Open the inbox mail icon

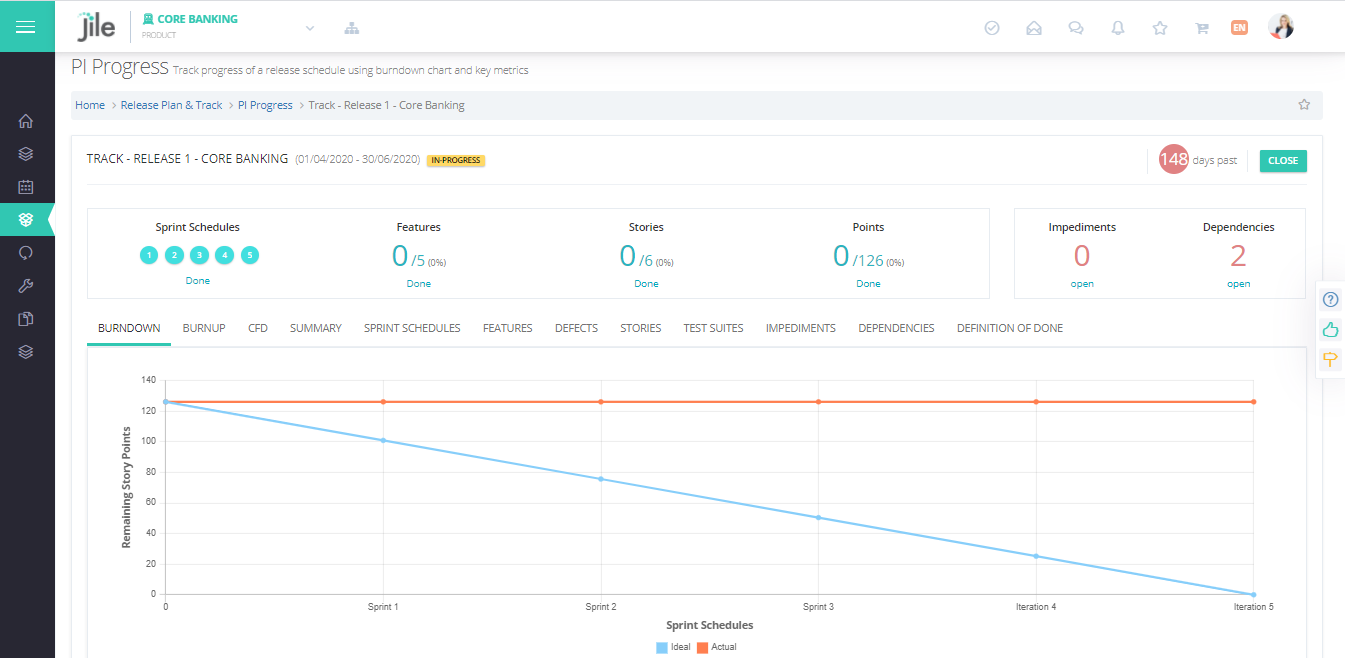pos(1034,28)
